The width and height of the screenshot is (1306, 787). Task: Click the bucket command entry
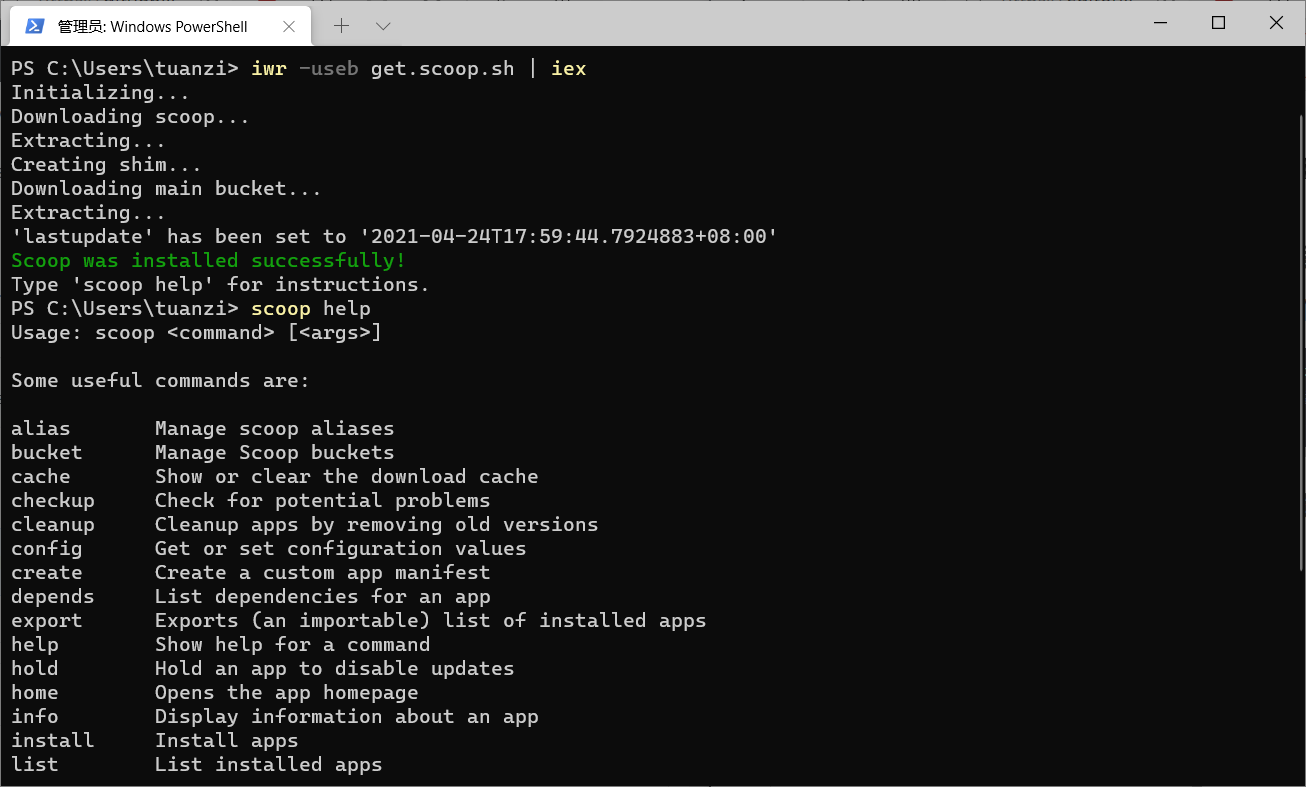click(x=46, y=452)
